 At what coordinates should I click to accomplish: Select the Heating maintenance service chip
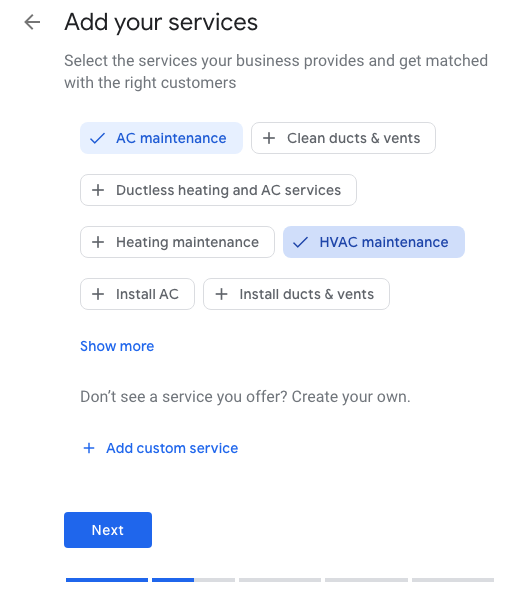tap(177, 242)
